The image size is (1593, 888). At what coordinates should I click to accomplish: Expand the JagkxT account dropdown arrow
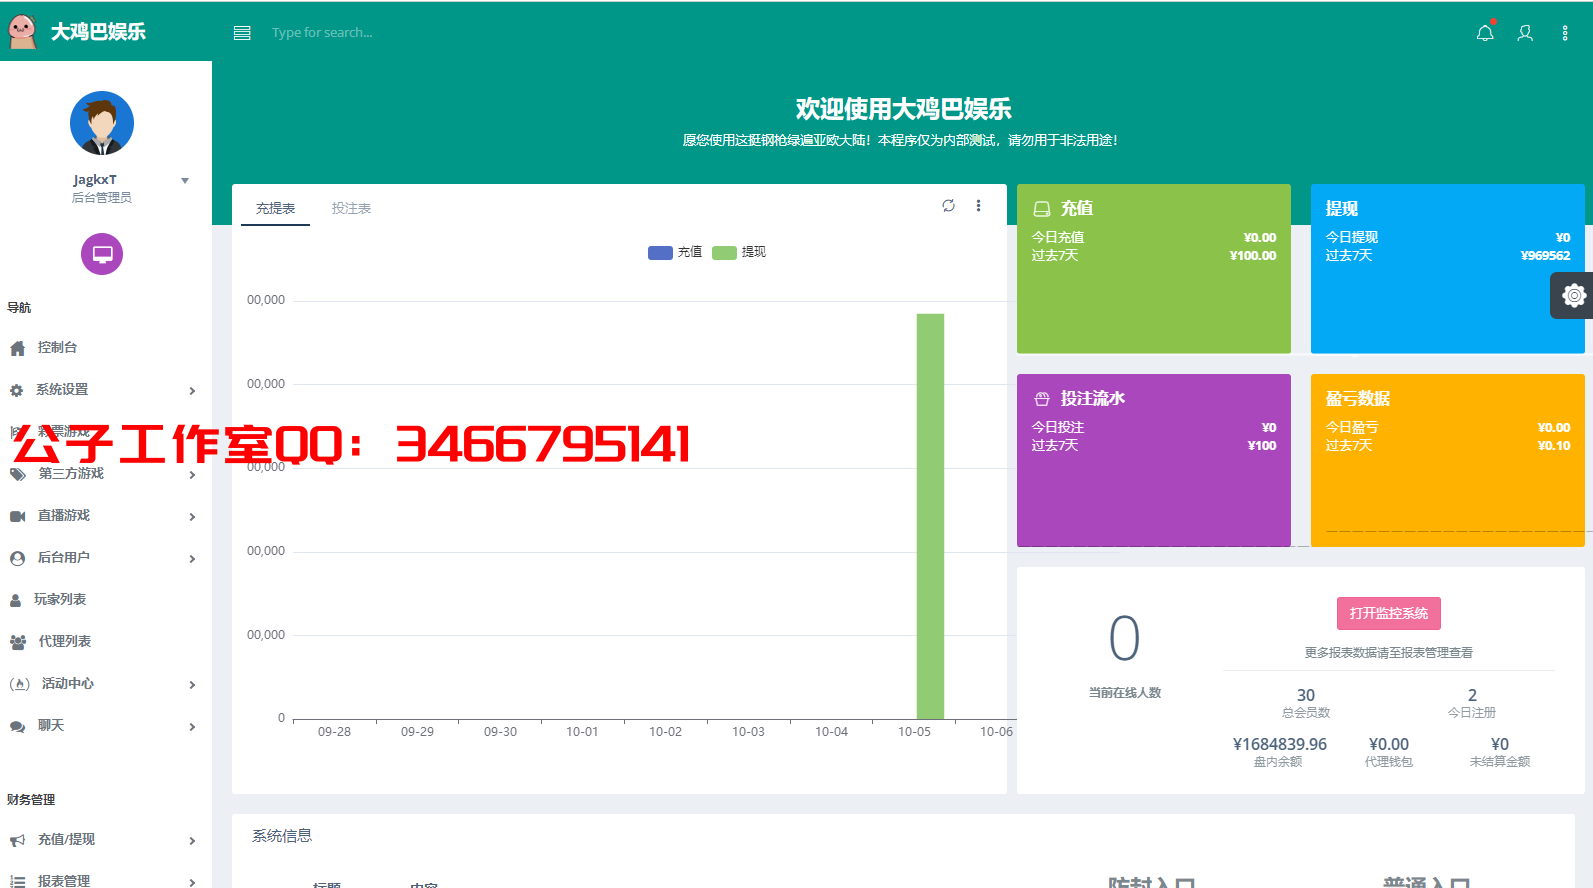click(185, 181)
